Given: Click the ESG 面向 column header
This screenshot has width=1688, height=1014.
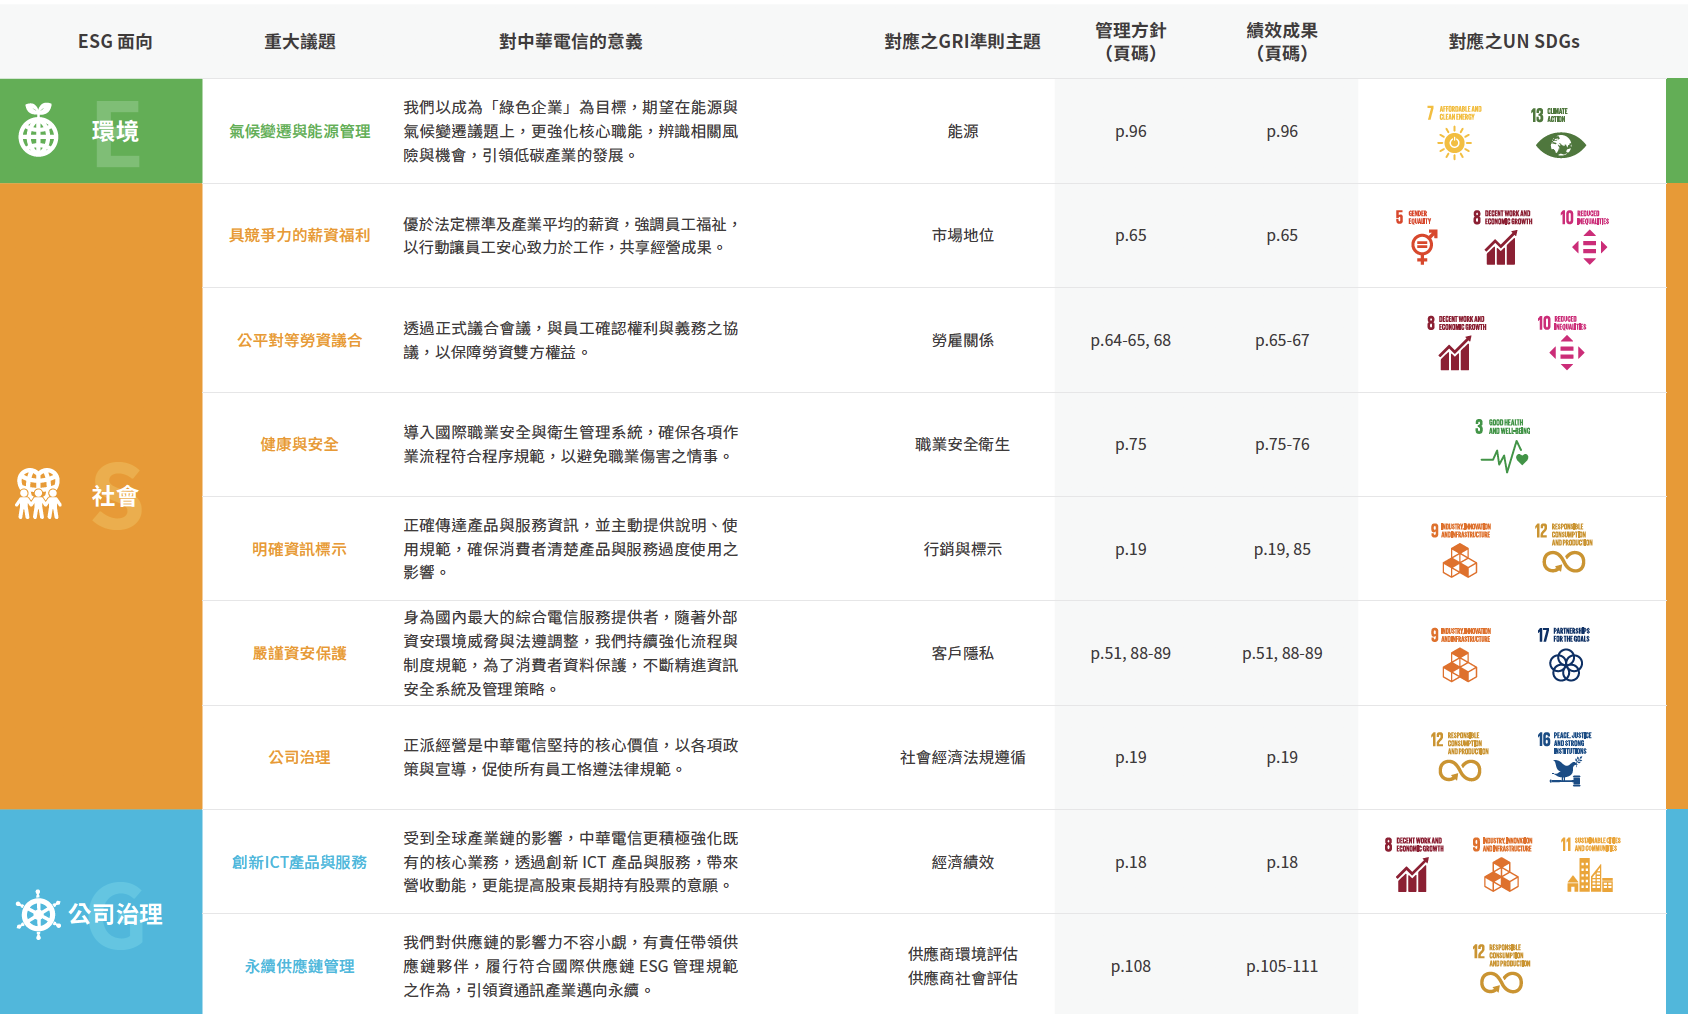Looking at the screenshot, I should pos(116,41).
